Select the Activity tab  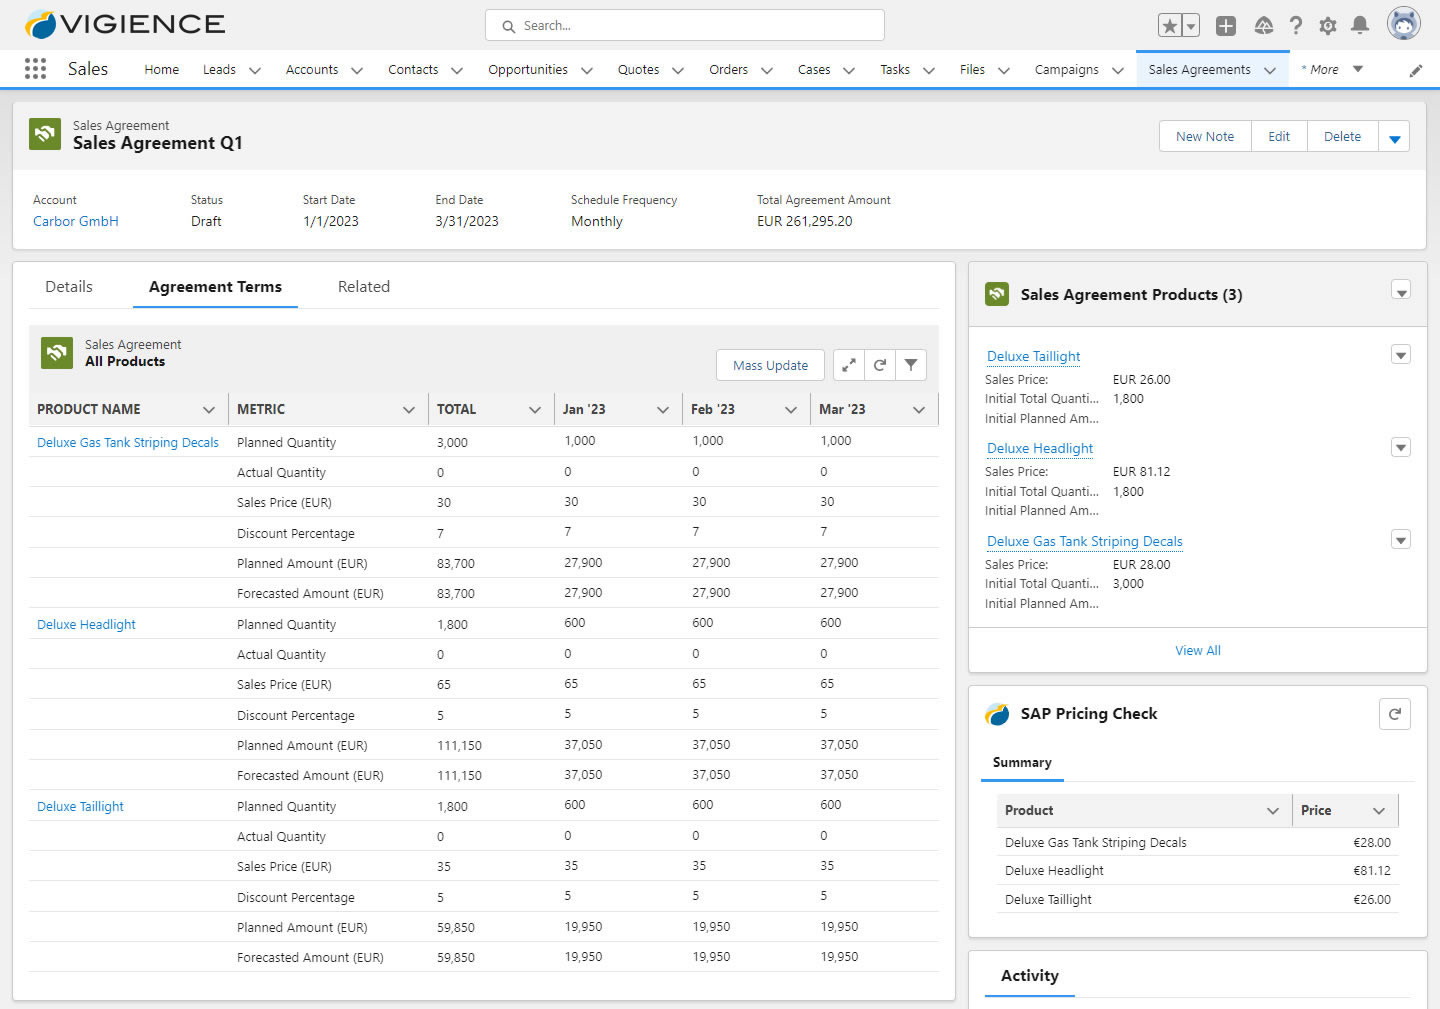[x=1030, y=976]
